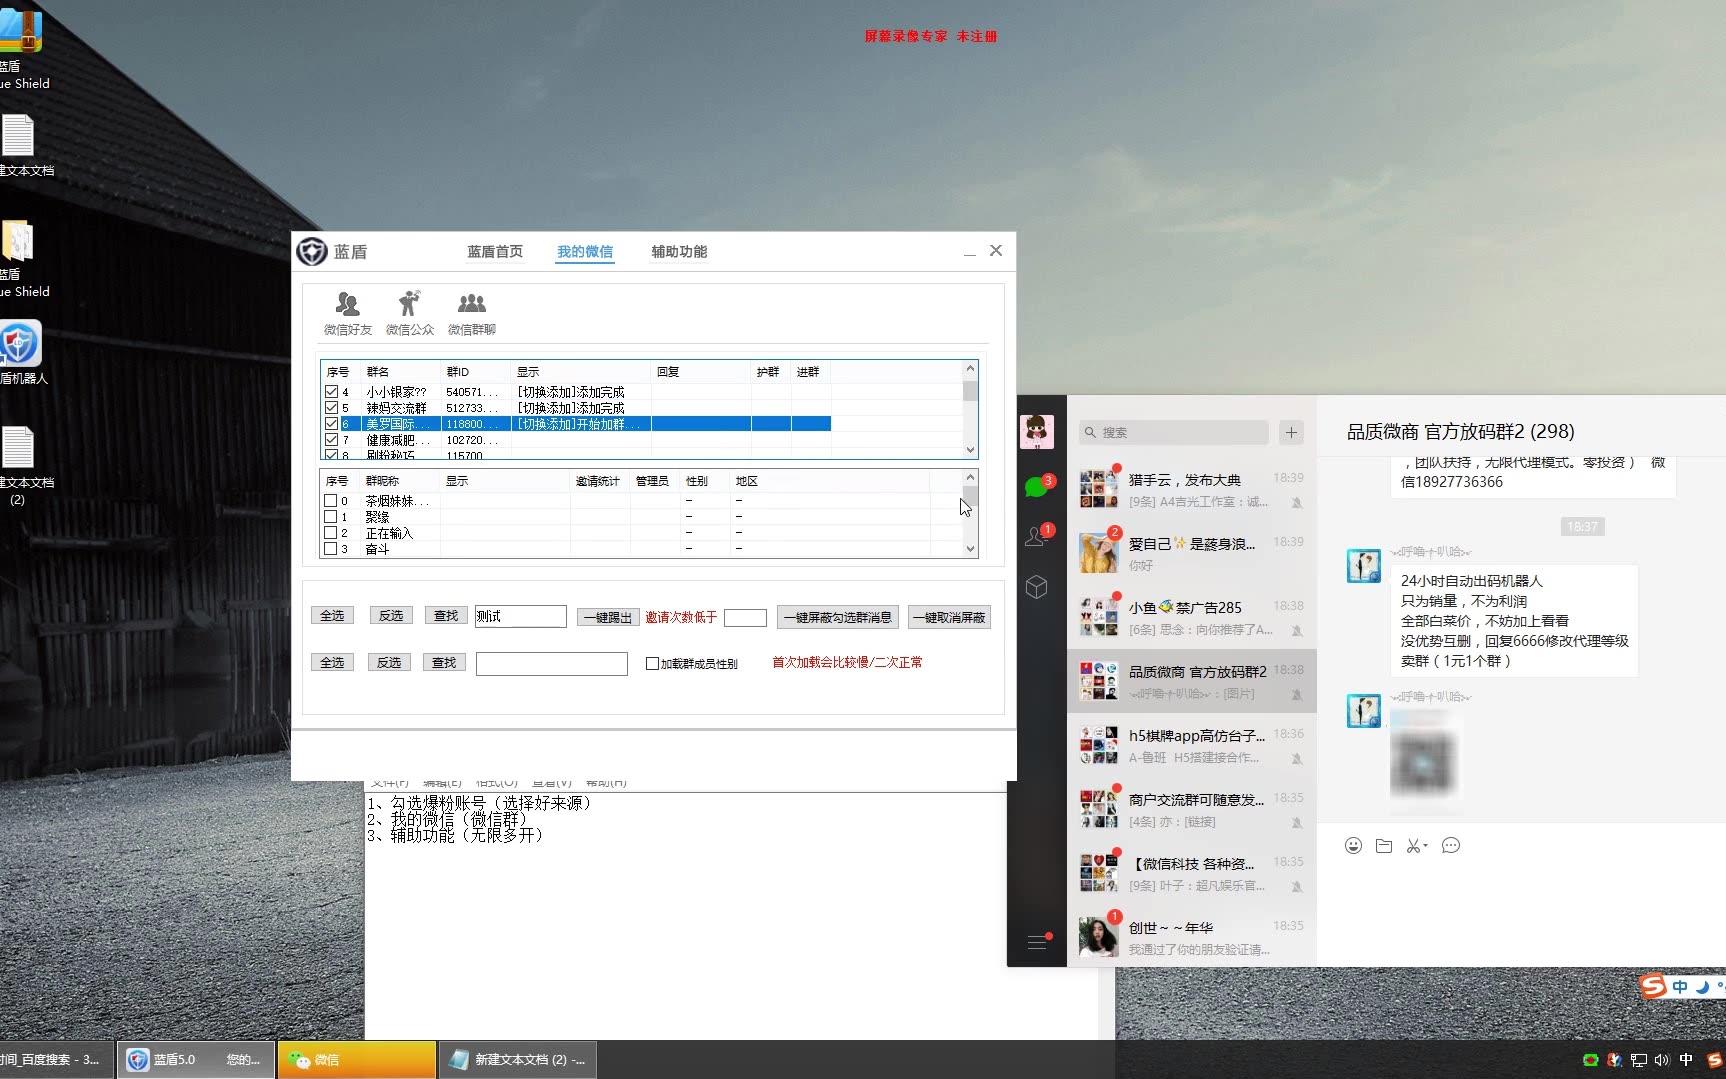Open 商户交流群可随意发 chat
Screen dimensions: 1726x1079
point(1192,809)
